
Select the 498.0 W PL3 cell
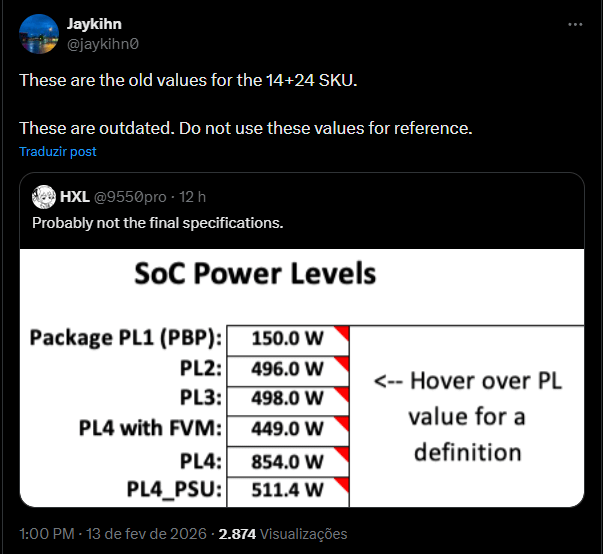(x=288, y=399)
